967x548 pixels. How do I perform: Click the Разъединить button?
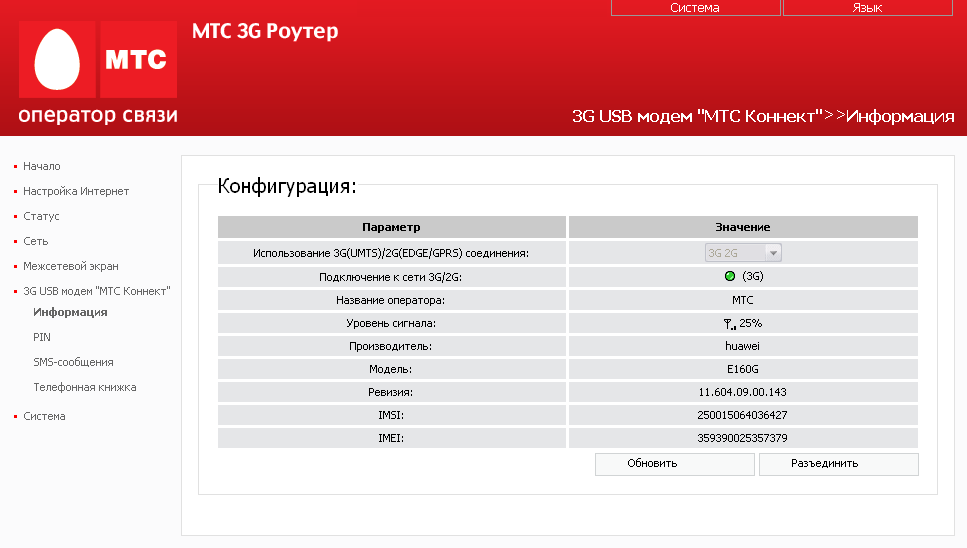(839, 464)
